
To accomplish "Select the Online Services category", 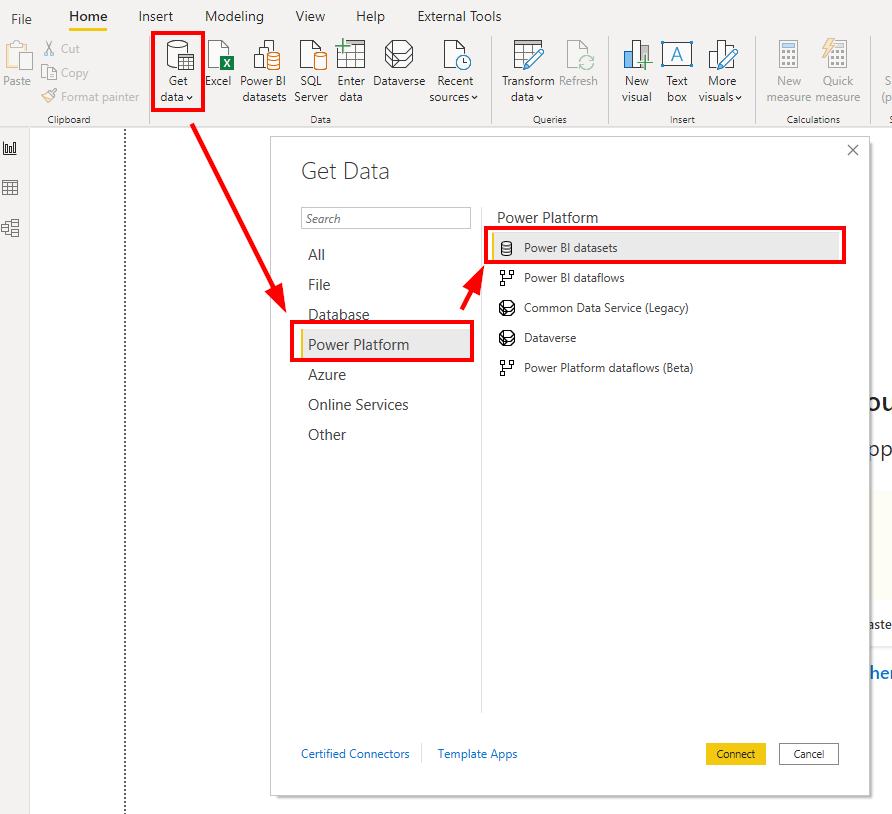I will pyautogui.click(x=358, y=405).
